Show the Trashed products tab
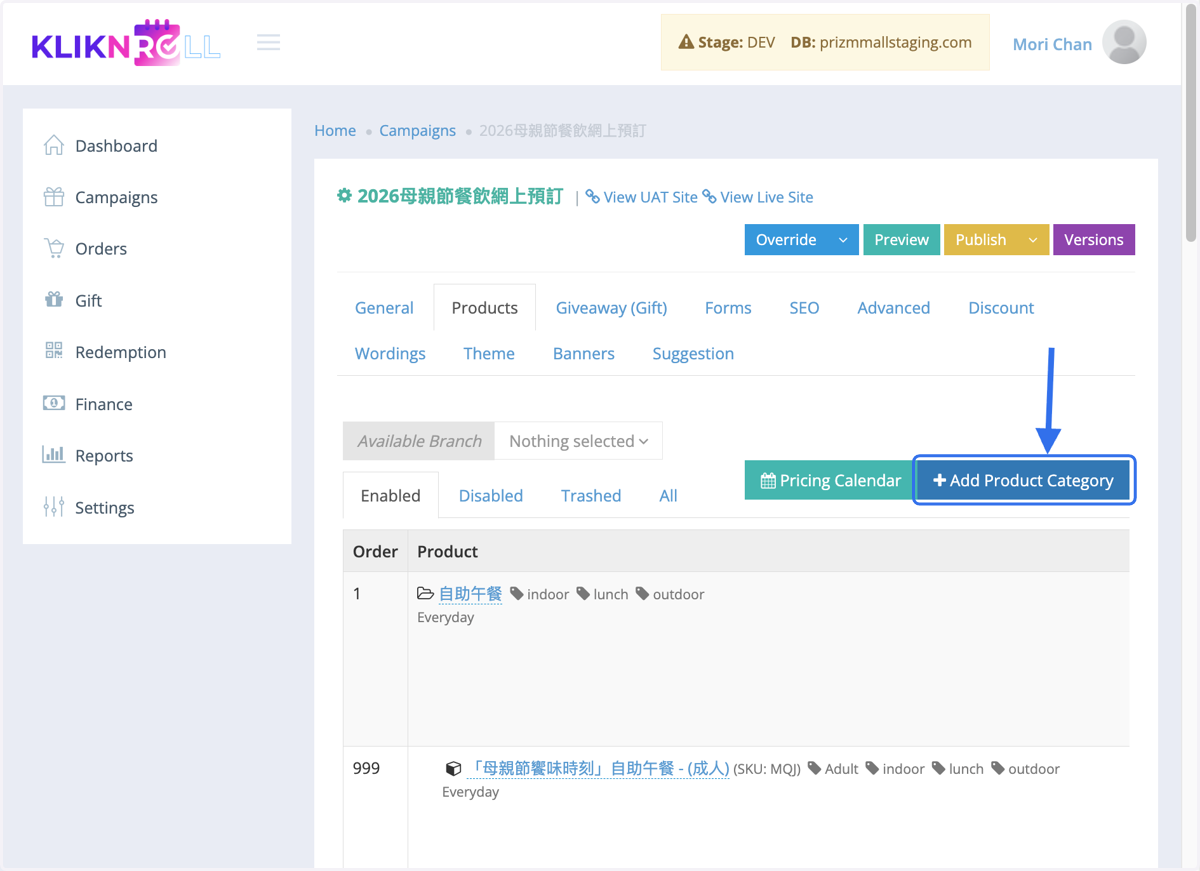Viewport: 1200px width, 871px height. click(591, 495)
